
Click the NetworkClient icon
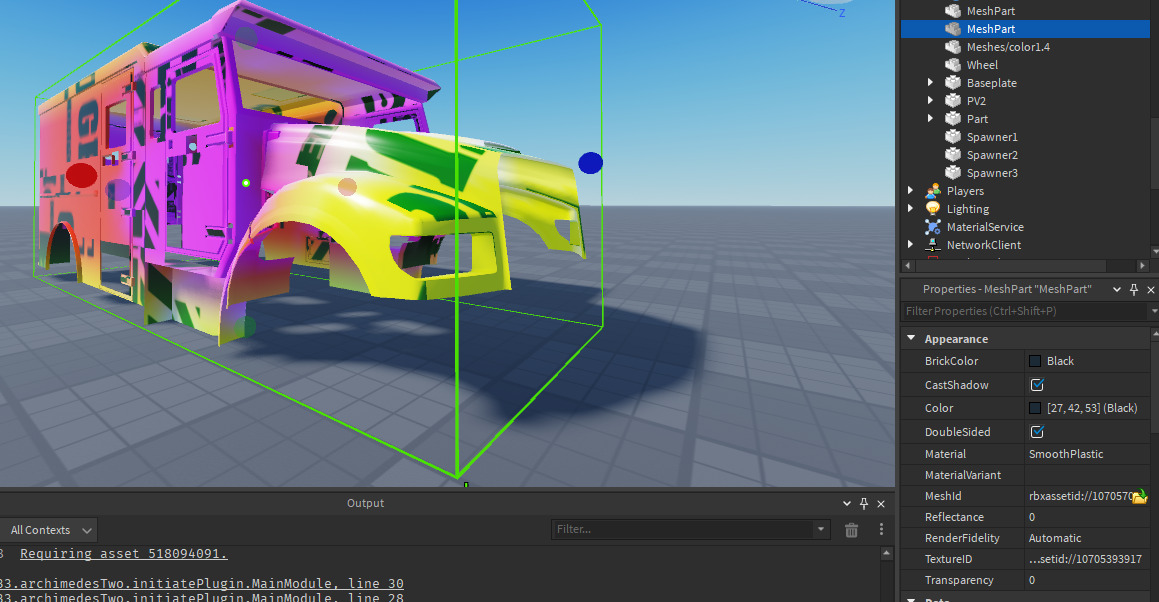pos(933,245)
